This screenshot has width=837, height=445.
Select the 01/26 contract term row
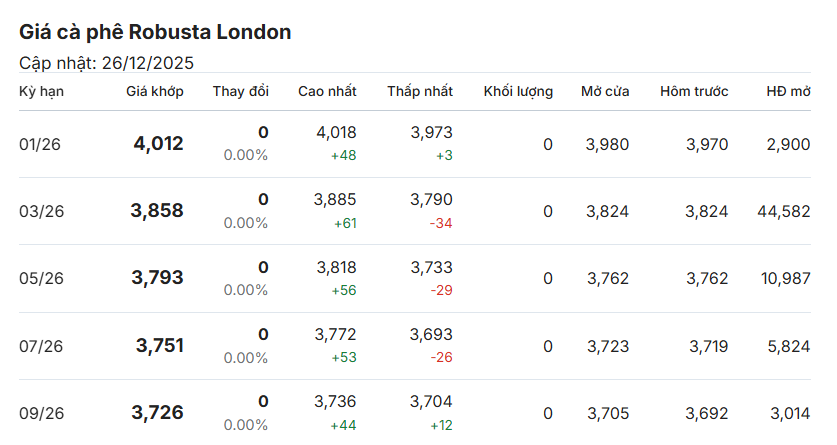40,144
